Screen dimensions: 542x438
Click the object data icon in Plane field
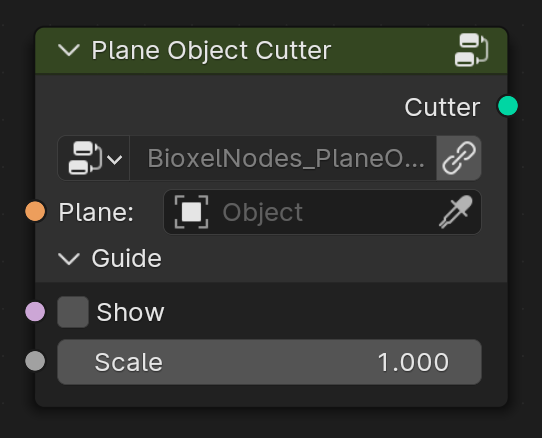tap(191, 212)
